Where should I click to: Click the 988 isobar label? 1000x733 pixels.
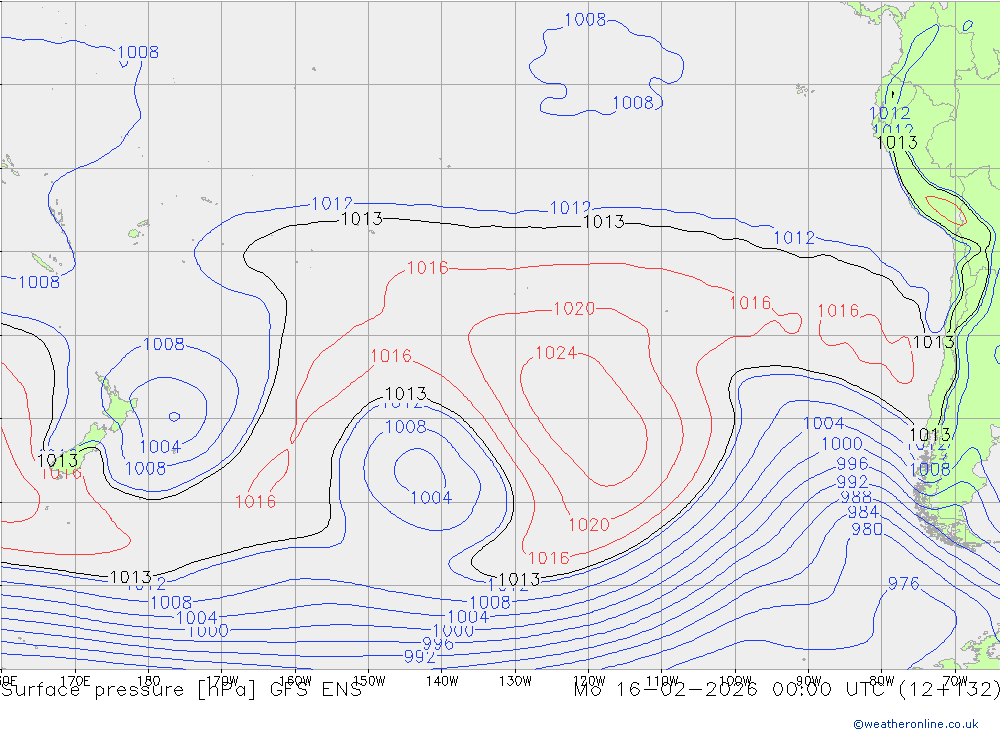856,497
